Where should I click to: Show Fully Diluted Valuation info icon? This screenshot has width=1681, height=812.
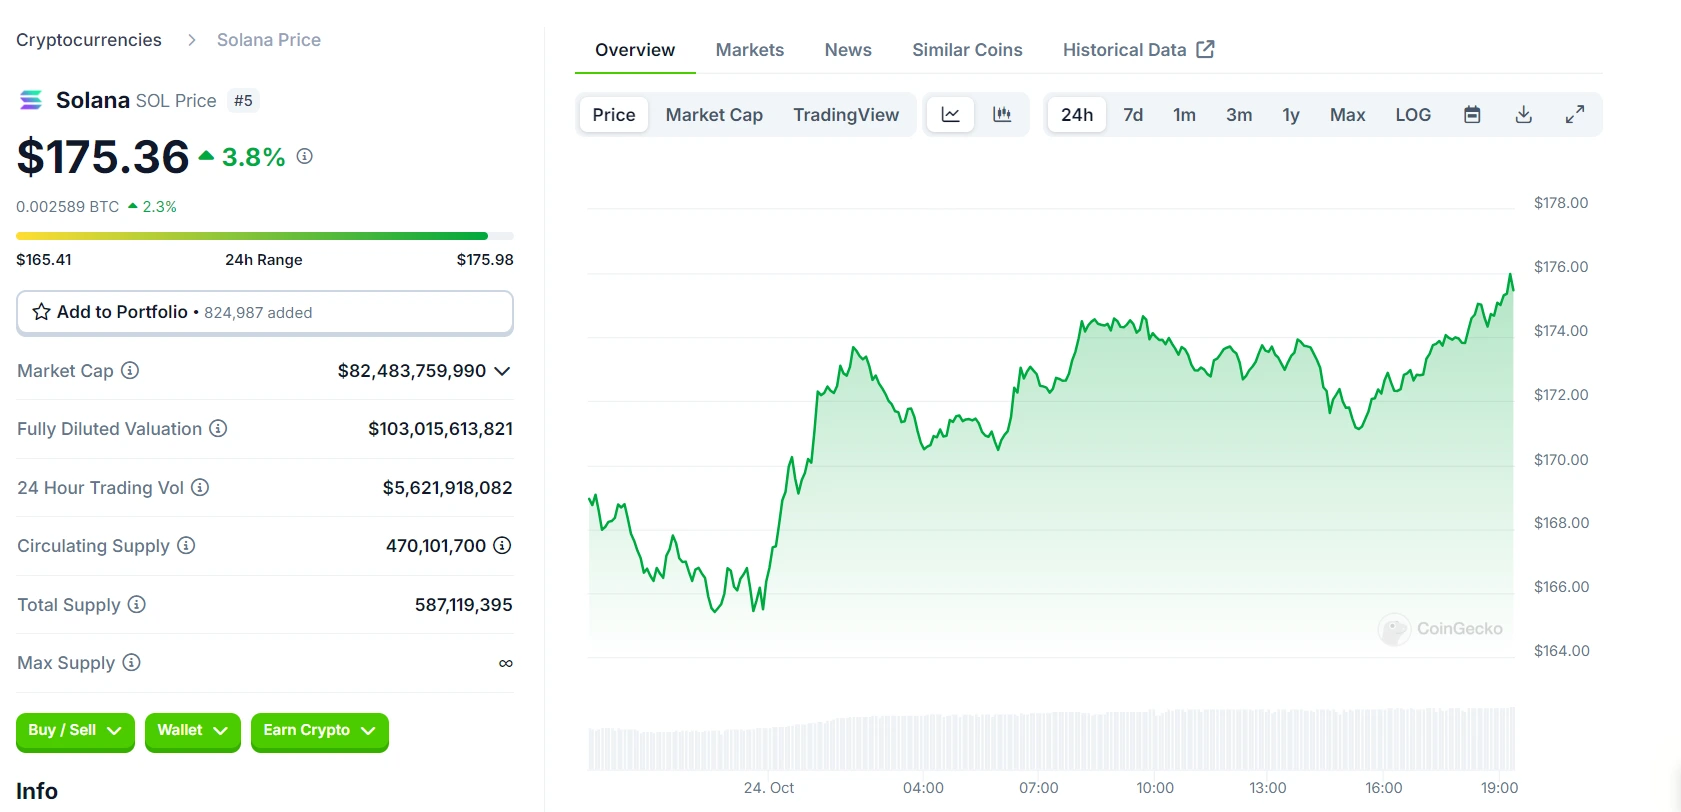coord(218,428)
